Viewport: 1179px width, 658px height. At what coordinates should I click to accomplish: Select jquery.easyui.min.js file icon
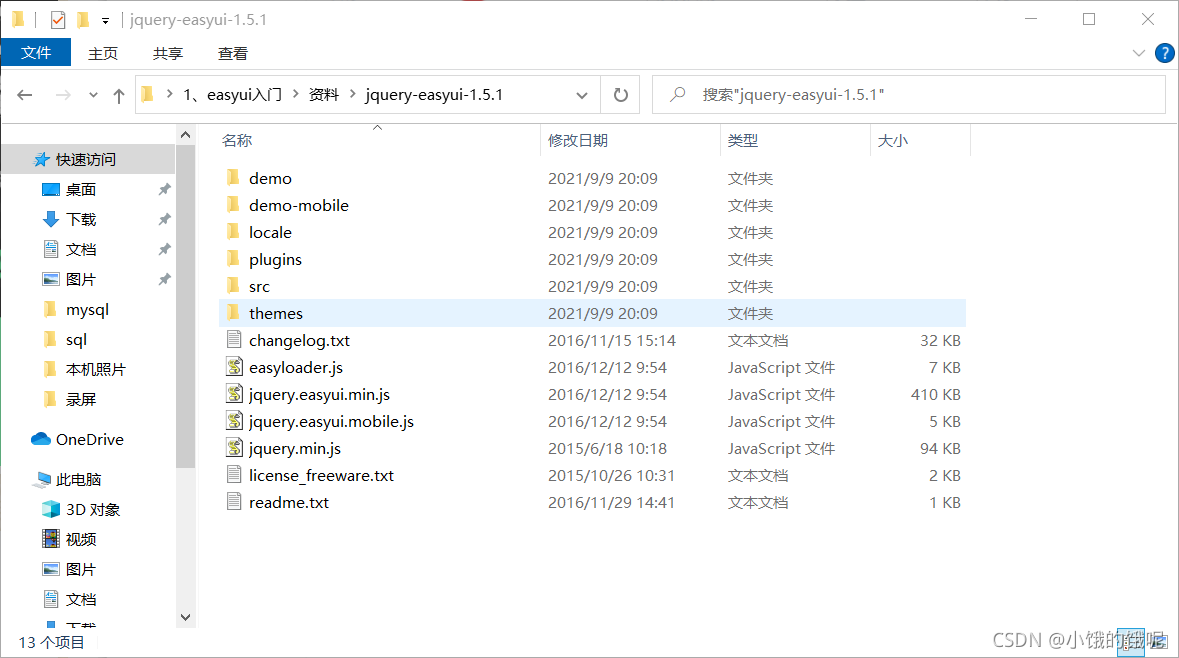click(x=234, y=393)
